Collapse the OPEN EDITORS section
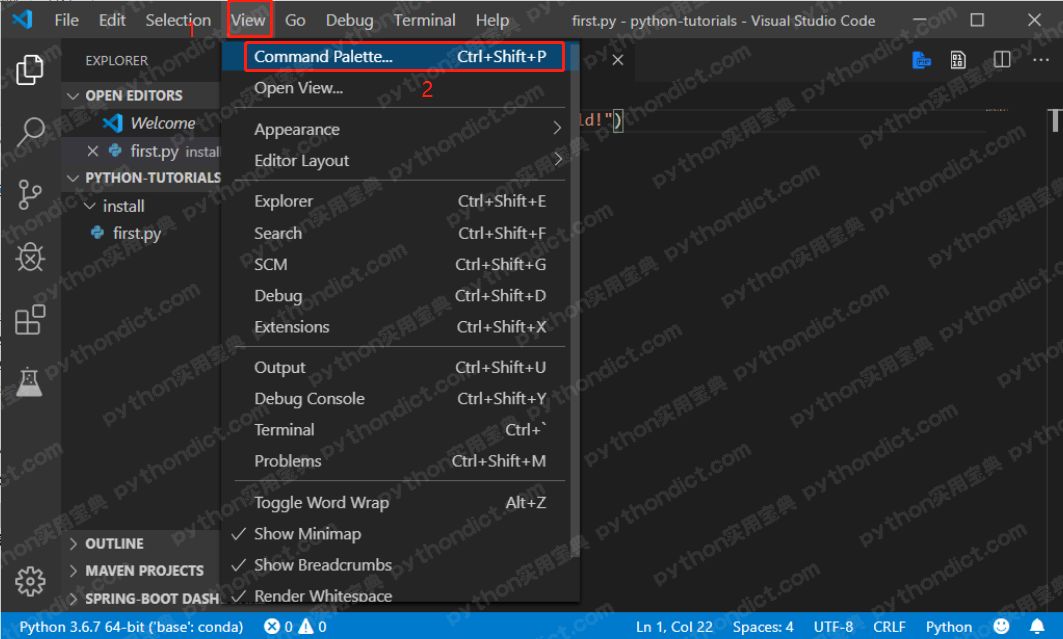The image size is (1063, 639). click(x=140, y=96)
